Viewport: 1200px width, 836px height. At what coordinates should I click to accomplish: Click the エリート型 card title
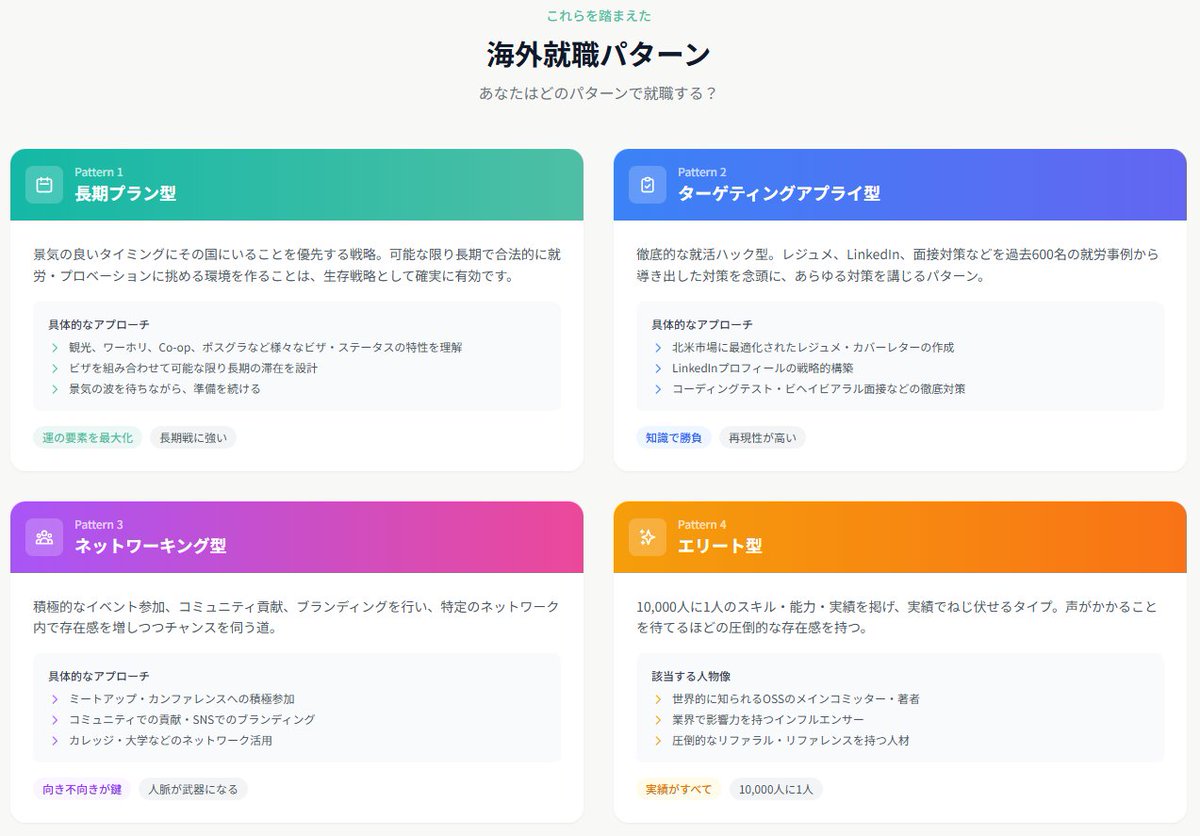click(720, 546)
